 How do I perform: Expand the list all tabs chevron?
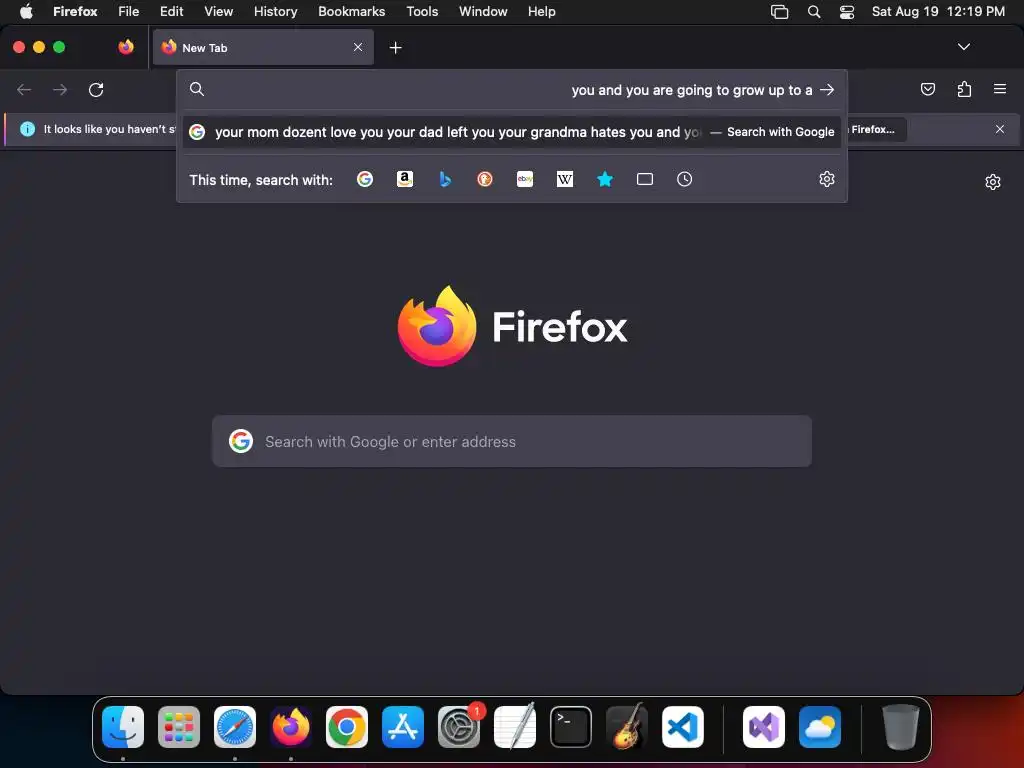pos(964,47)
